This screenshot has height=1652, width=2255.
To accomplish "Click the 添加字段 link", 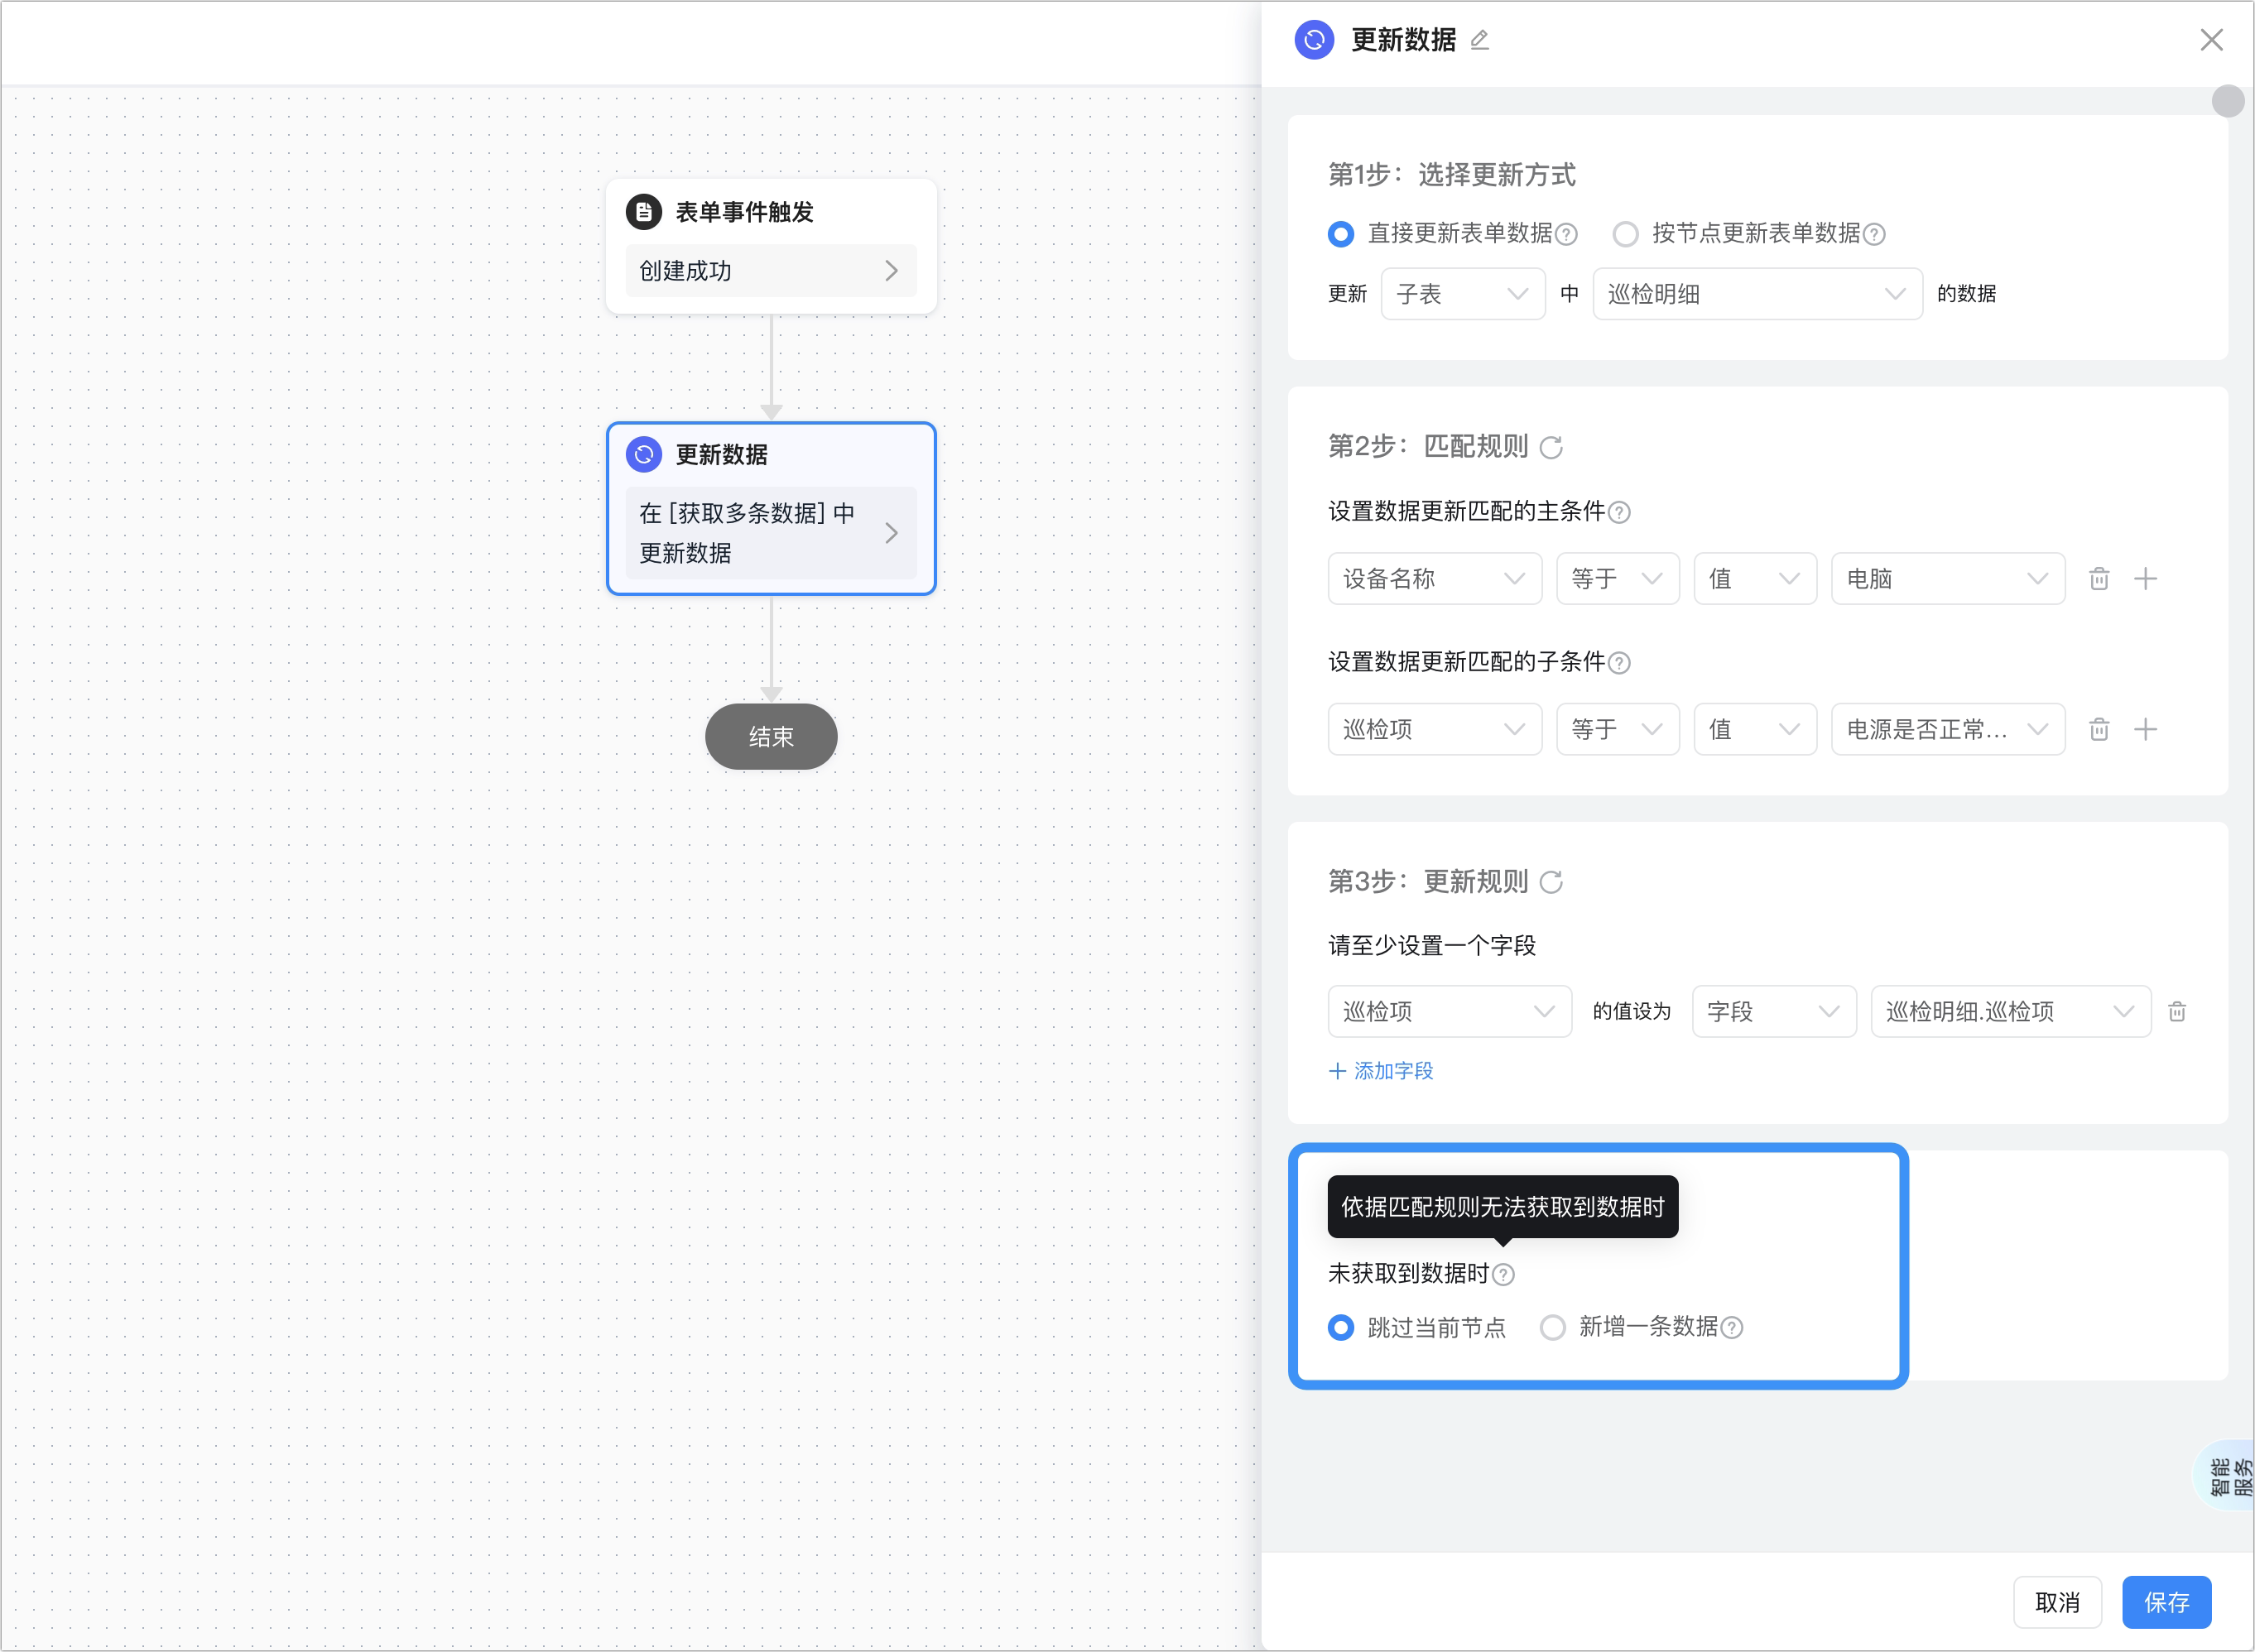I will [x=1381, y=1071].
